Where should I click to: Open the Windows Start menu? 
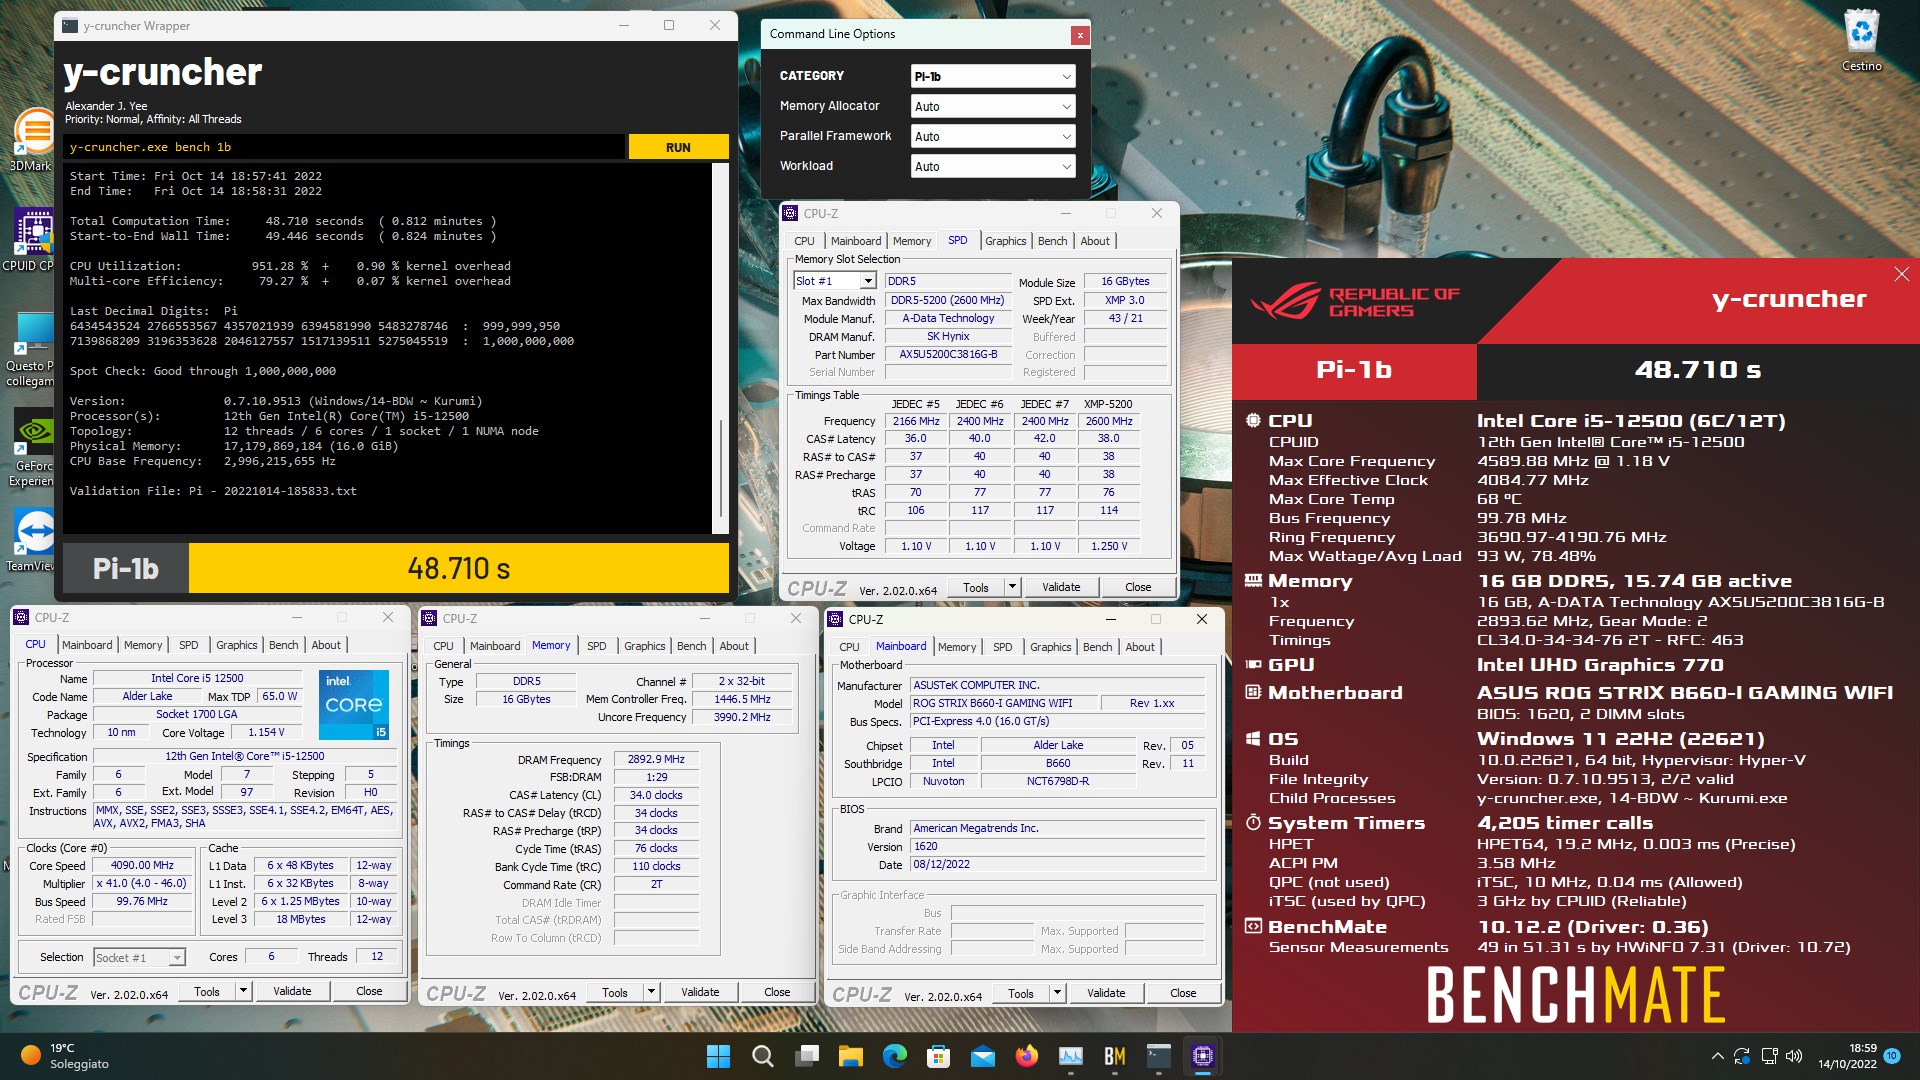pyautogui.click(x=718, y=1056)
